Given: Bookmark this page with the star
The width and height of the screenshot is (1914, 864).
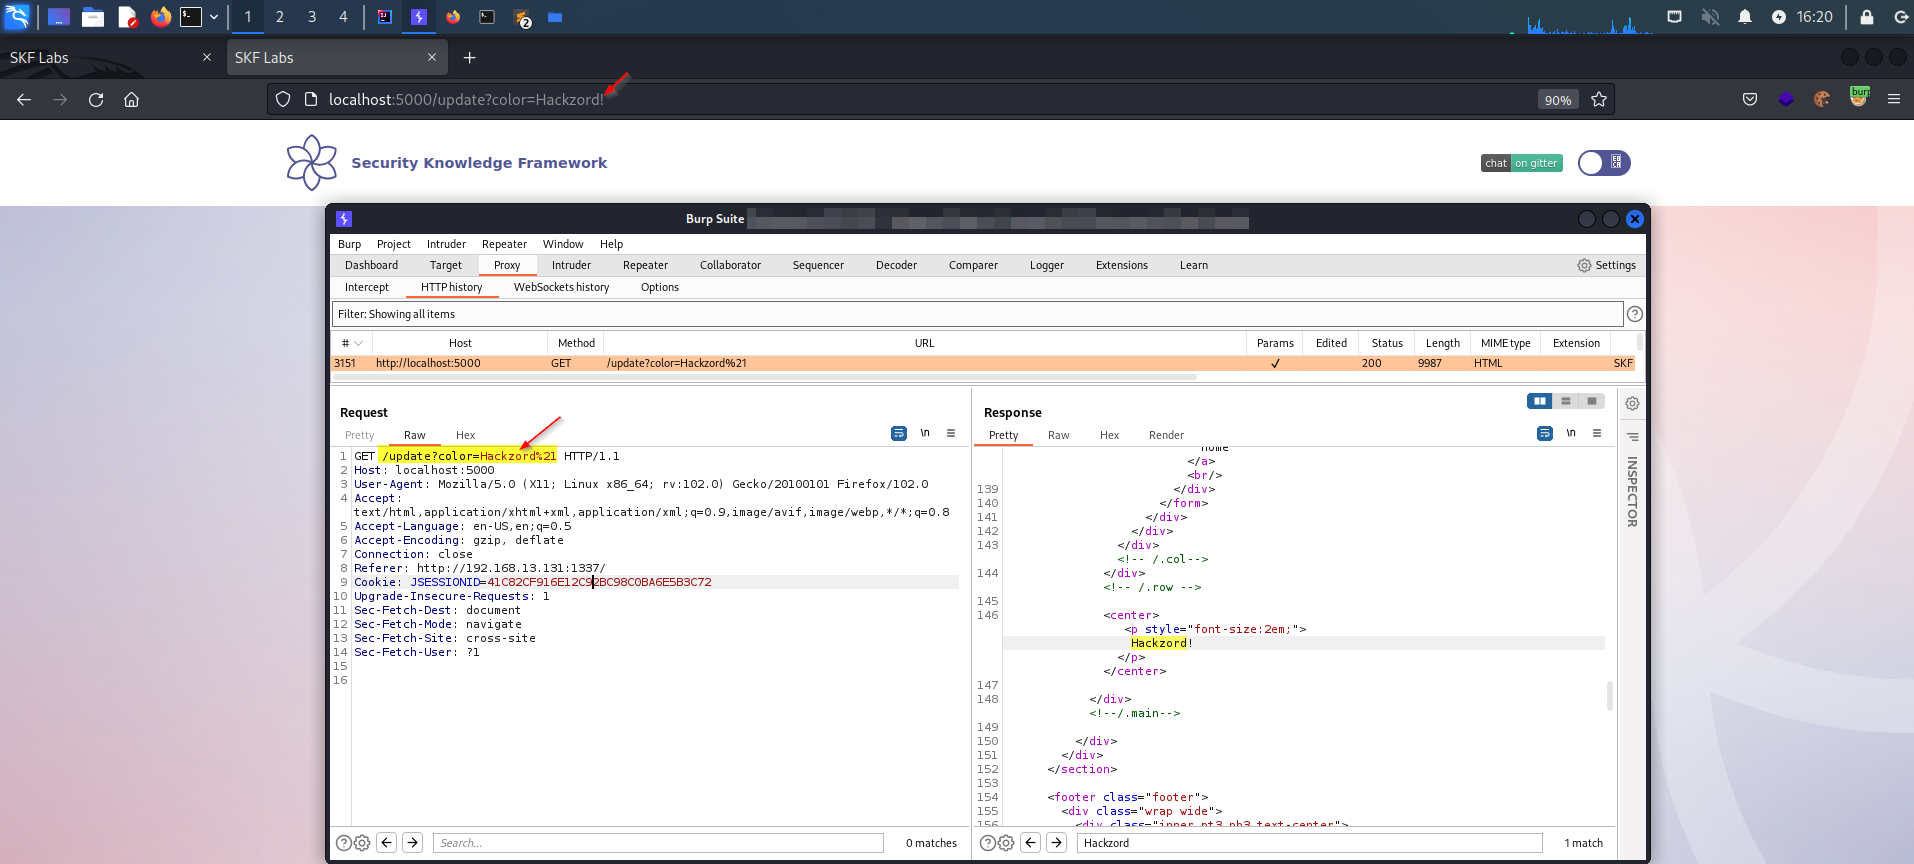Looking at the screenshot, I should point(1599,99).
